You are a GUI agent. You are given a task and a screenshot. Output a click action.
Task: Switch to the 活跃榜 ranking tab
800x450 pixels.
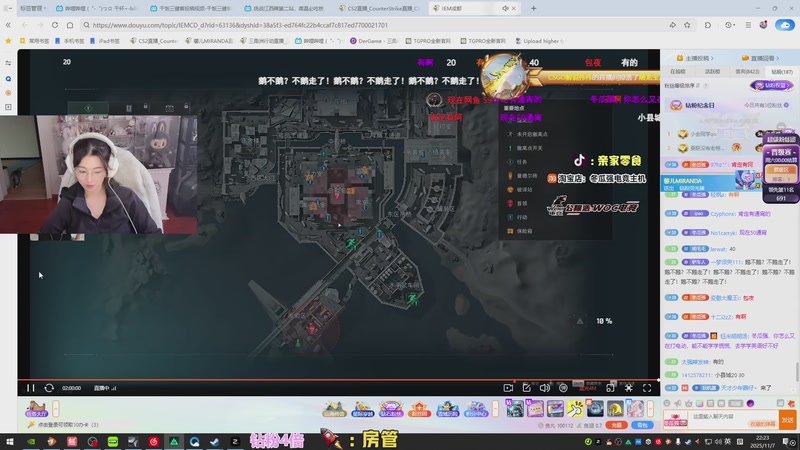tap(712, 72)
